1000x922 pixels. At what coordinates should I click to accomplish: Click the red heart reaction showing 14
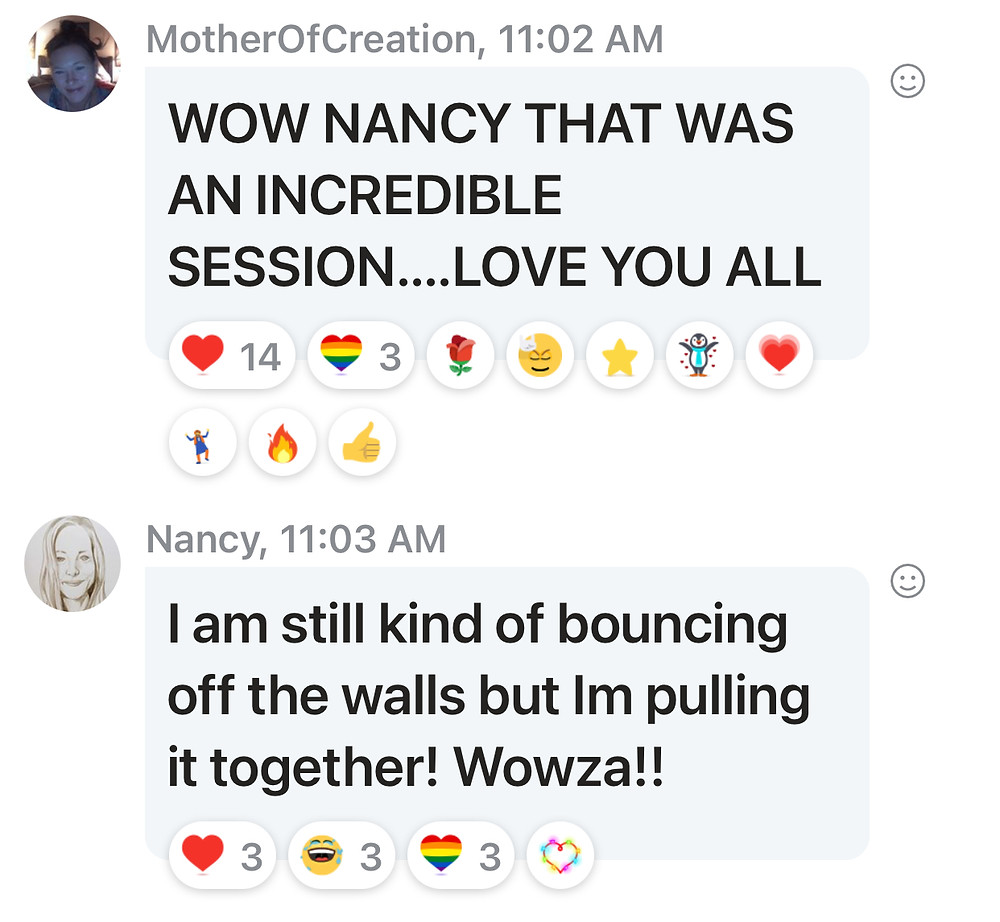[x=232, y=355]
